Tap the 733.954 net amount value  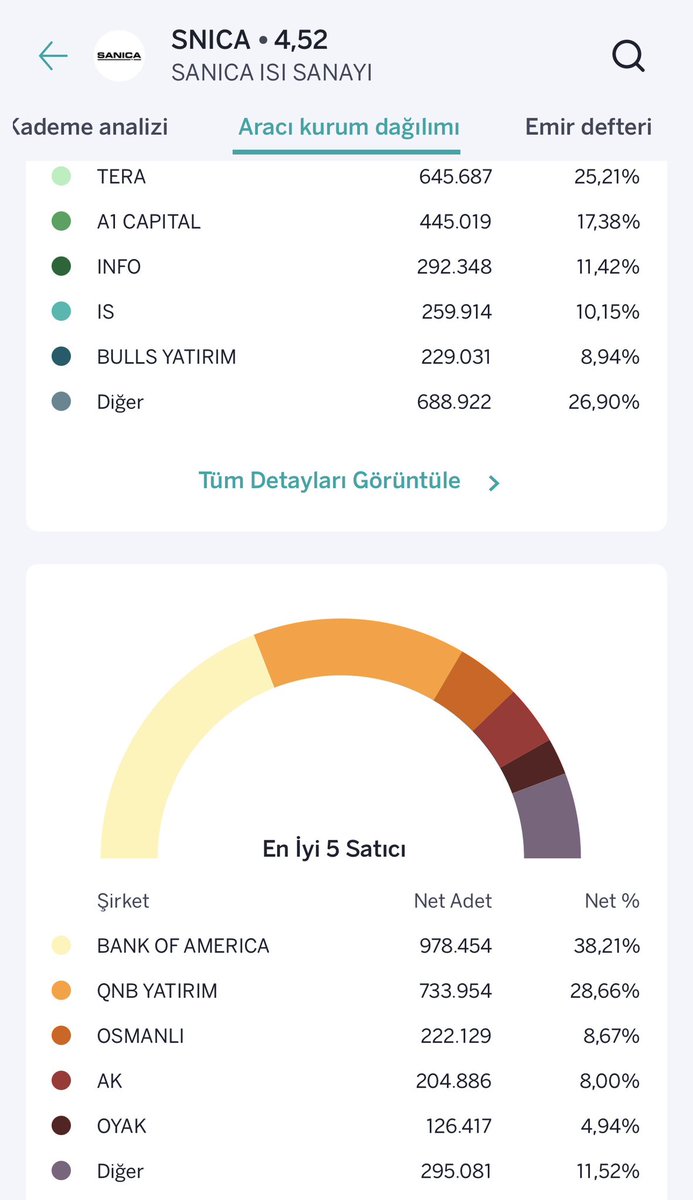(x=455, y=991)
